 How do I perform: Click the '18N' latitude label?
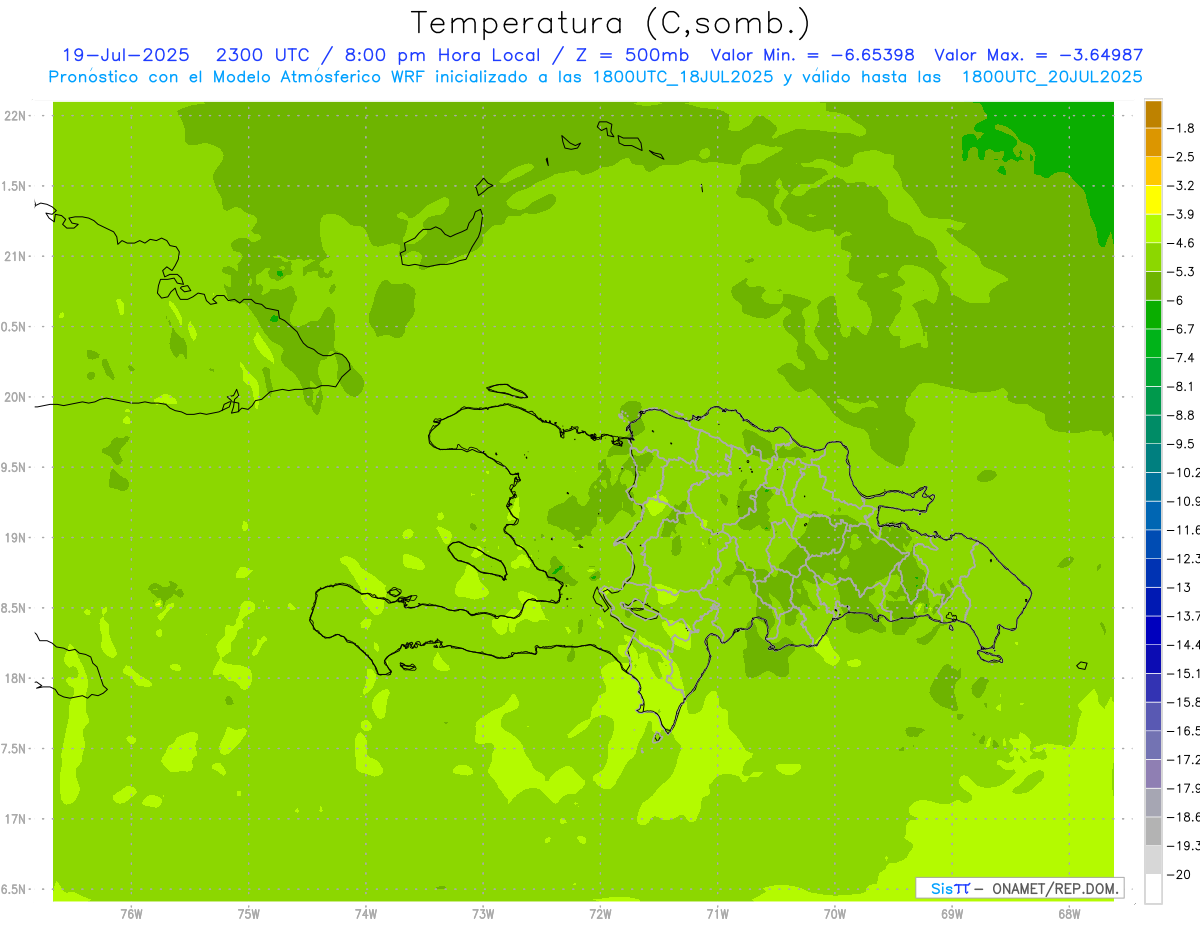pyautogui.click(x=15, y=679)
